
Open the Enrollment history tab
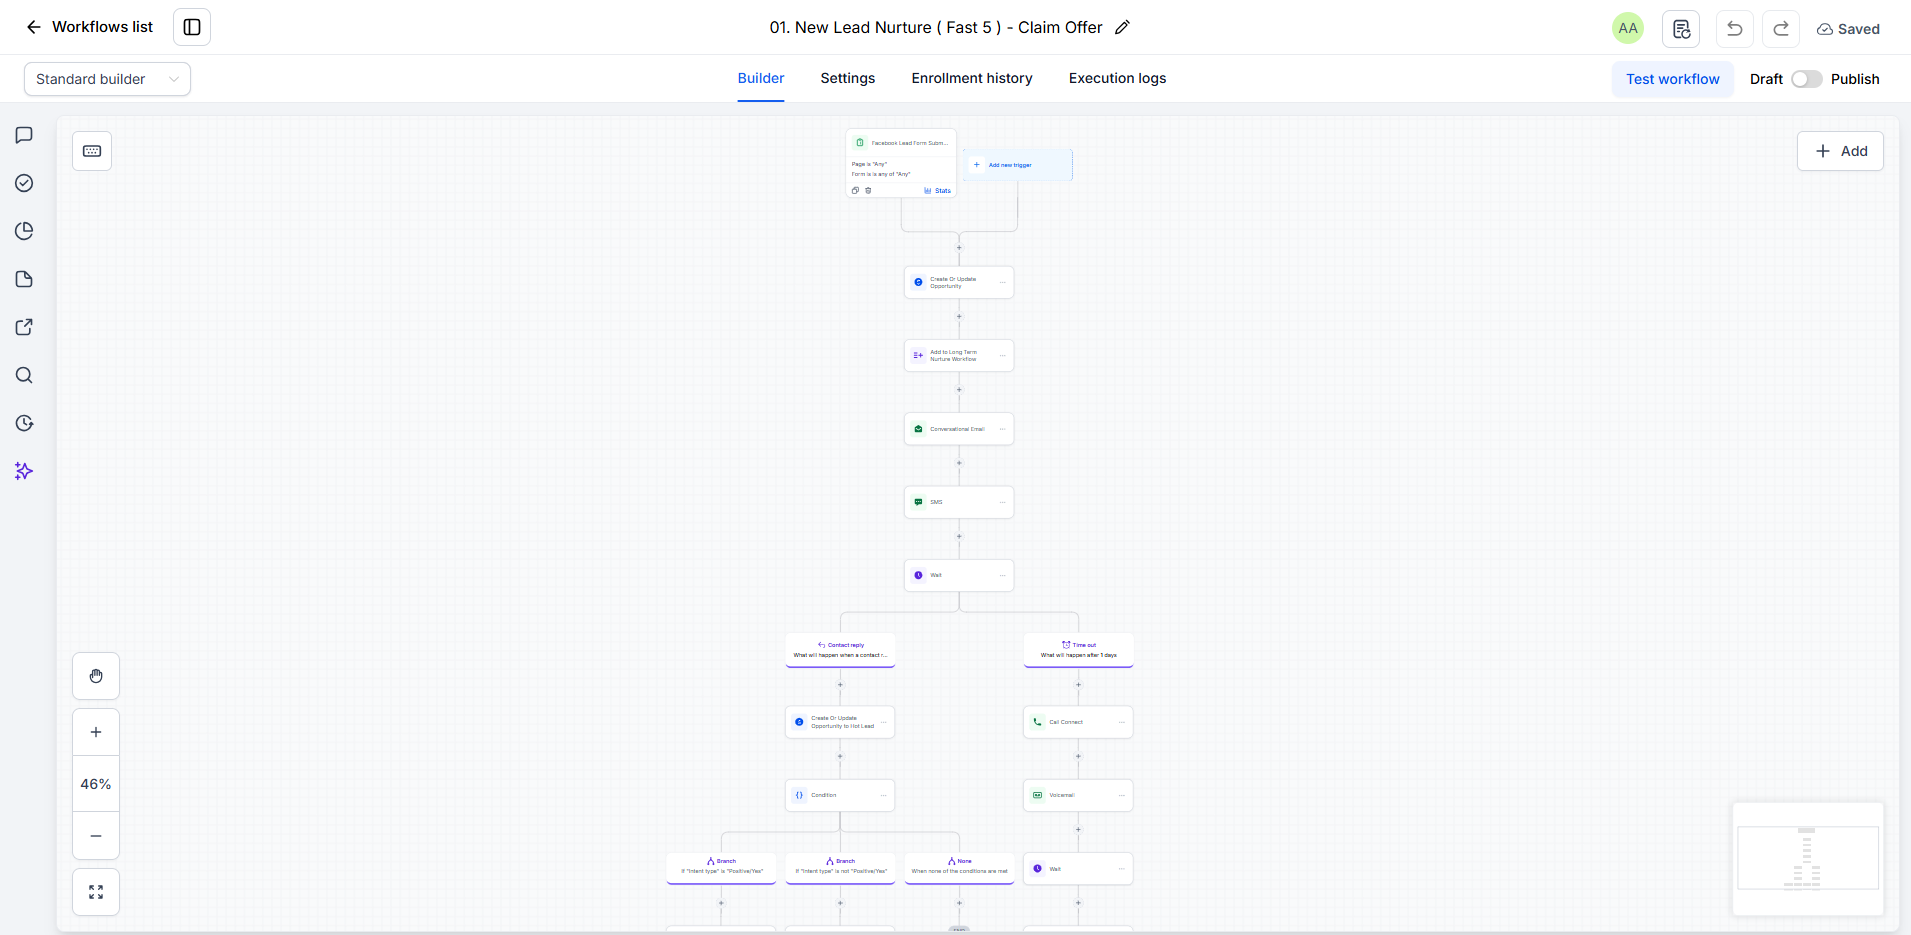pos(972,78)
